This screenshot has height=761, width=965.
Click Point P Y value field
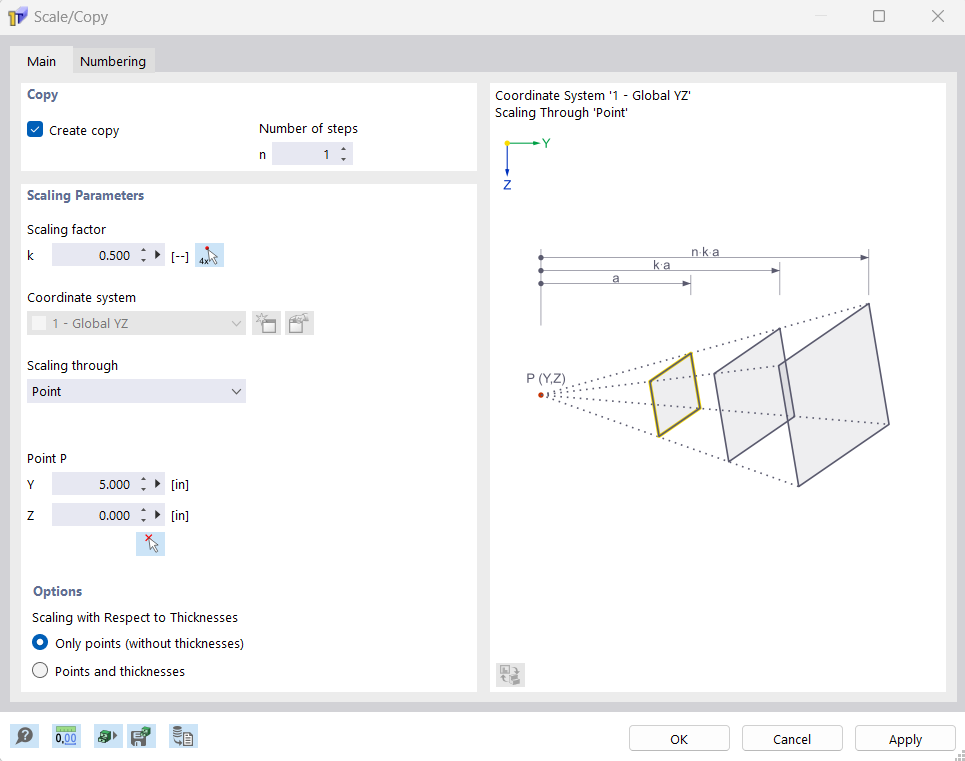tap(94, 484)
